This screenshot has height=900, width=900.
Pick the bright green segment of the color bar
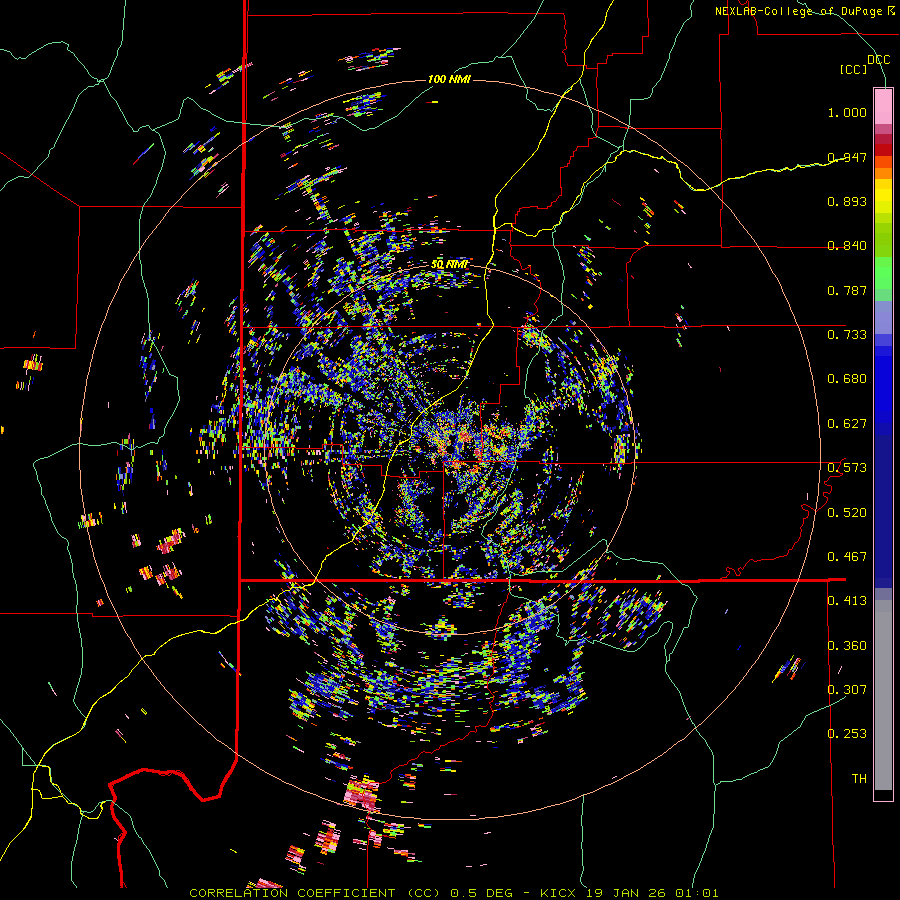[883, 273]
